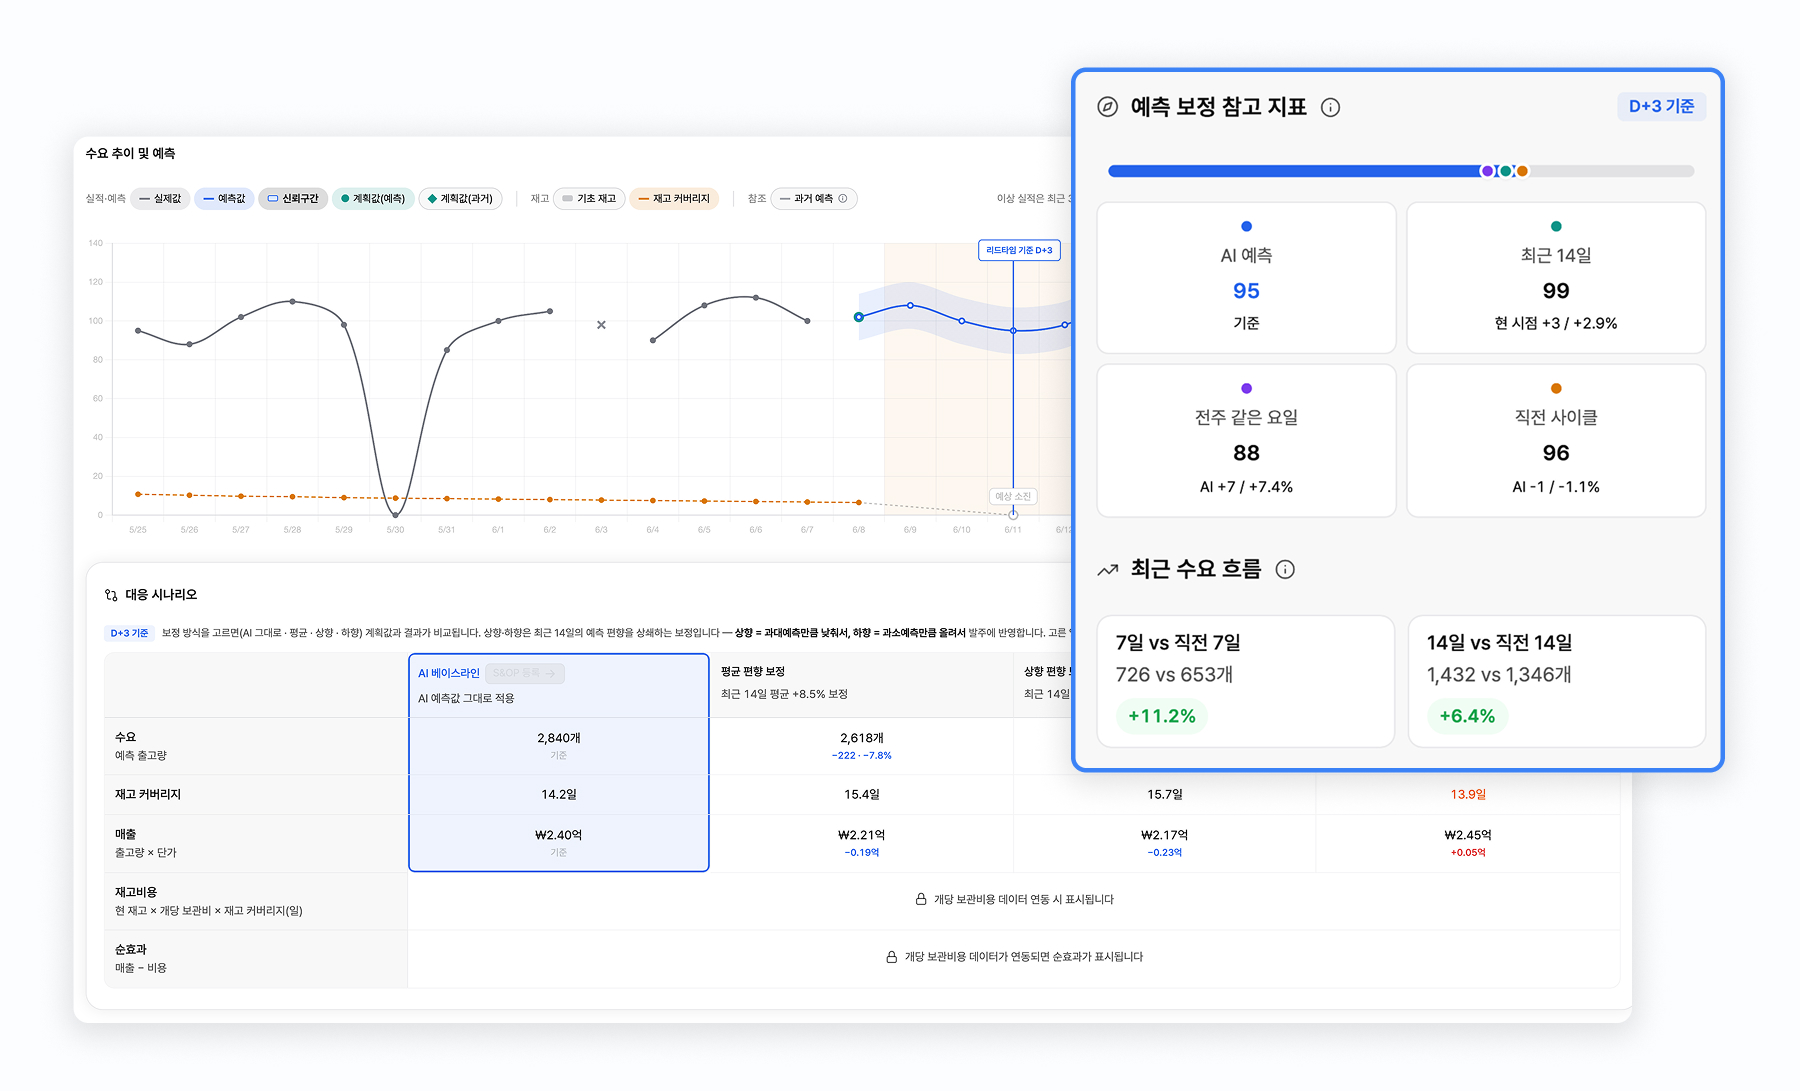1800x1091 pixels.
Task: Click the info icon next to 최근 수요 흐름
Action: click(x=1286, y=570)
